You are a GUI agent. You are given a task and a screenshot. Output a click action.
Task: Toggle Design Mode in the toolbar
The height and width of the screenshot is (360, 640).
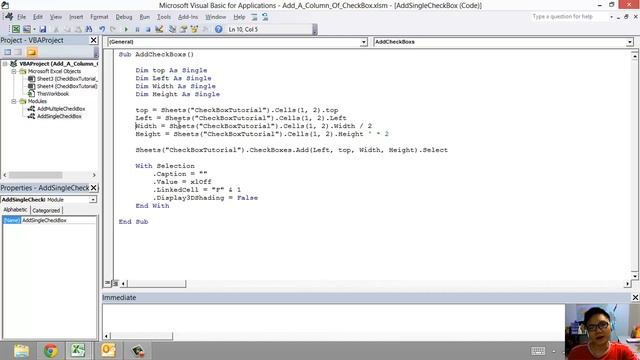(x=159, y=29)
